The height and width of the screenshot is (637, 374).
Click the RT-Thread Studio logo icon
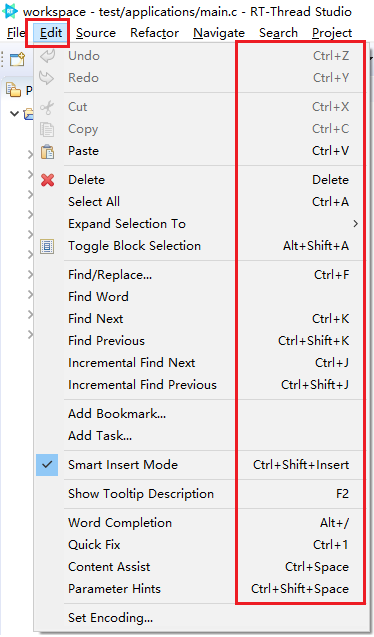coord(10,11)
